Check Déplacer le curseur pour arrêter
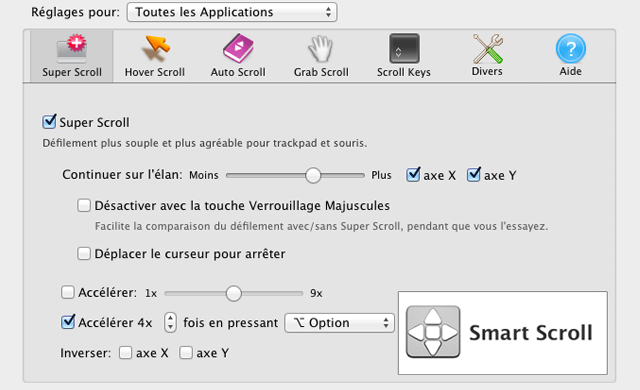Viewport: 640px width, 390px height. 84,253
